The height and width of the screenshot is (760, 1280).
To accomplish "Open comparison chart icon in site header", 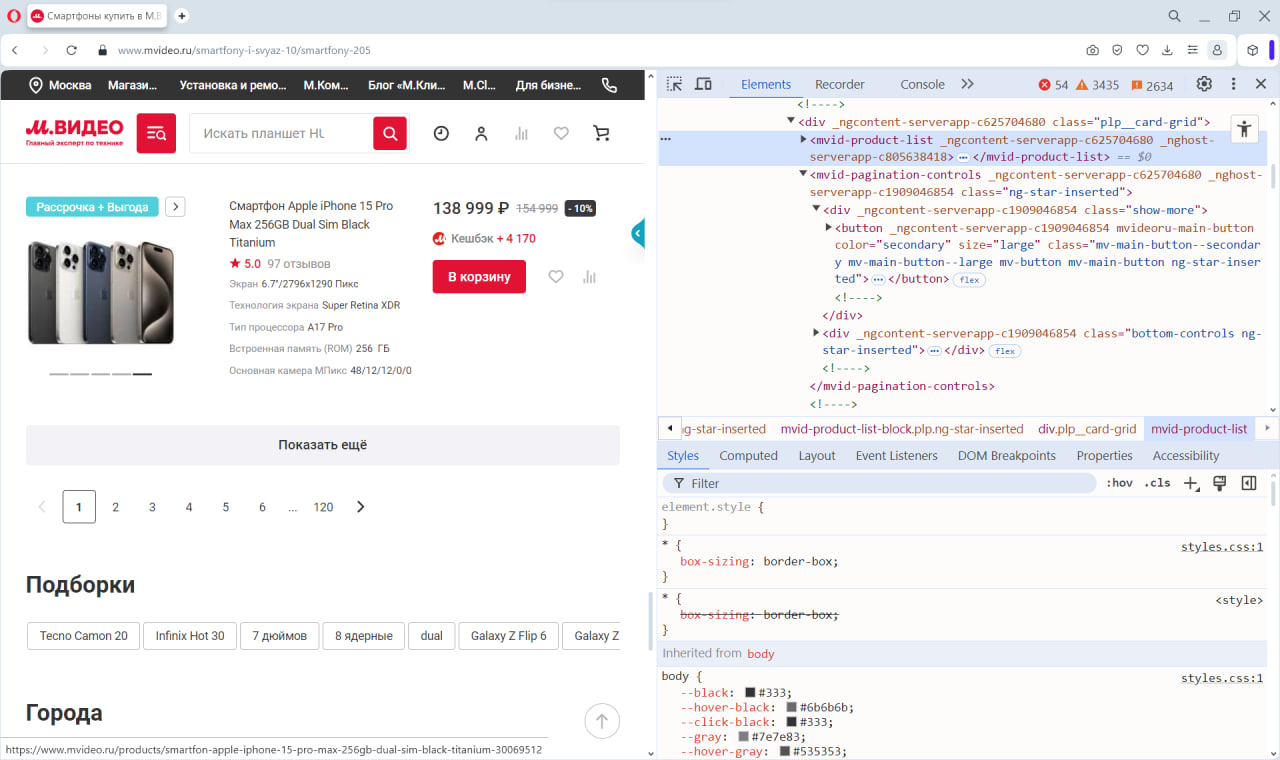I will [x=521, y=133].
